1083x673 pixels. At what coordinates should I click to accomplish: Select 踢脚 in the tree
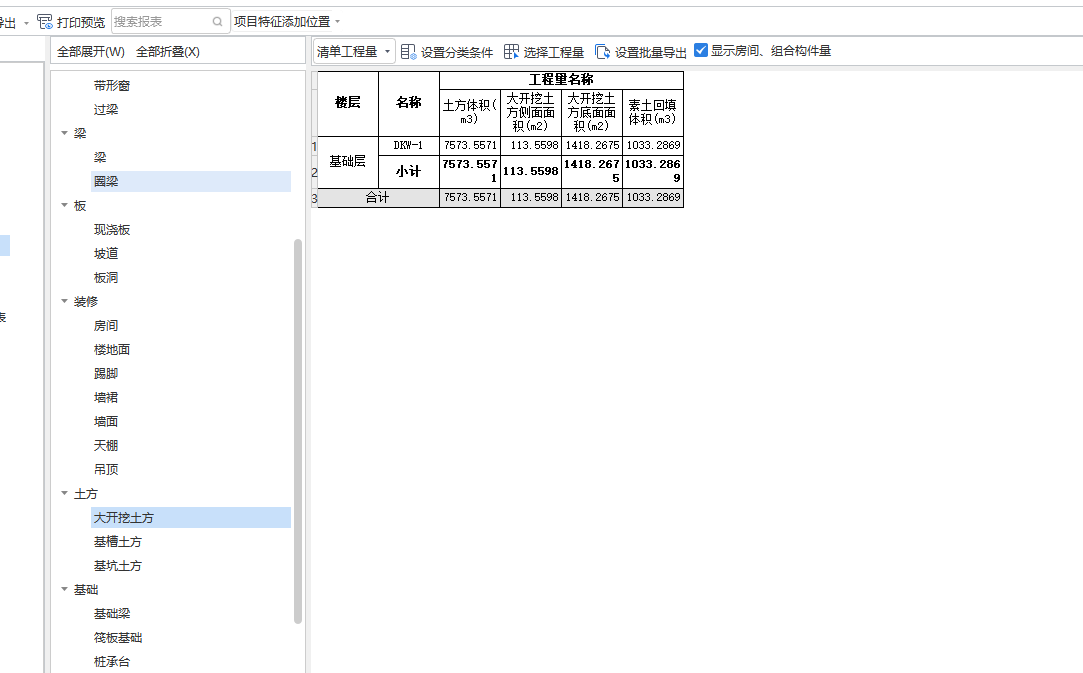click(106, 374)
